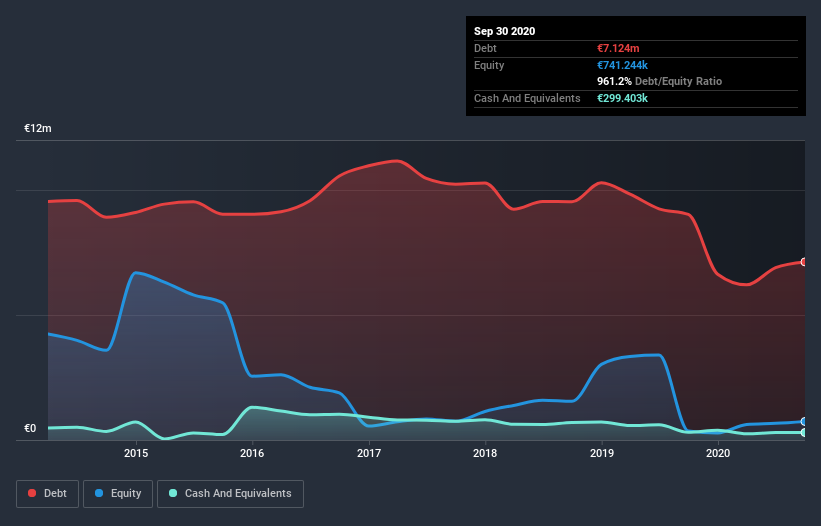Click the Debt label in tooltip
The image size is (821, 526).
pos(485,48)
